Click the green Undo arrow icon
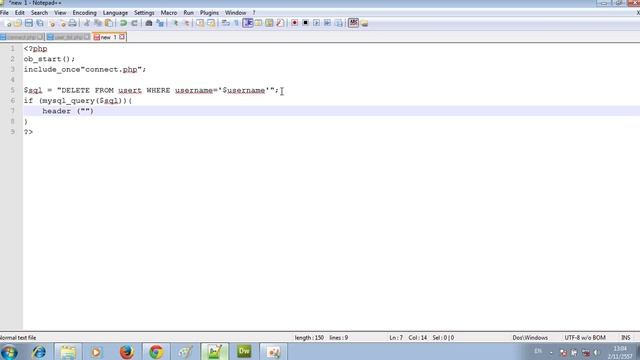The width and height of the screenshot is (640, 360). [123, 23]
